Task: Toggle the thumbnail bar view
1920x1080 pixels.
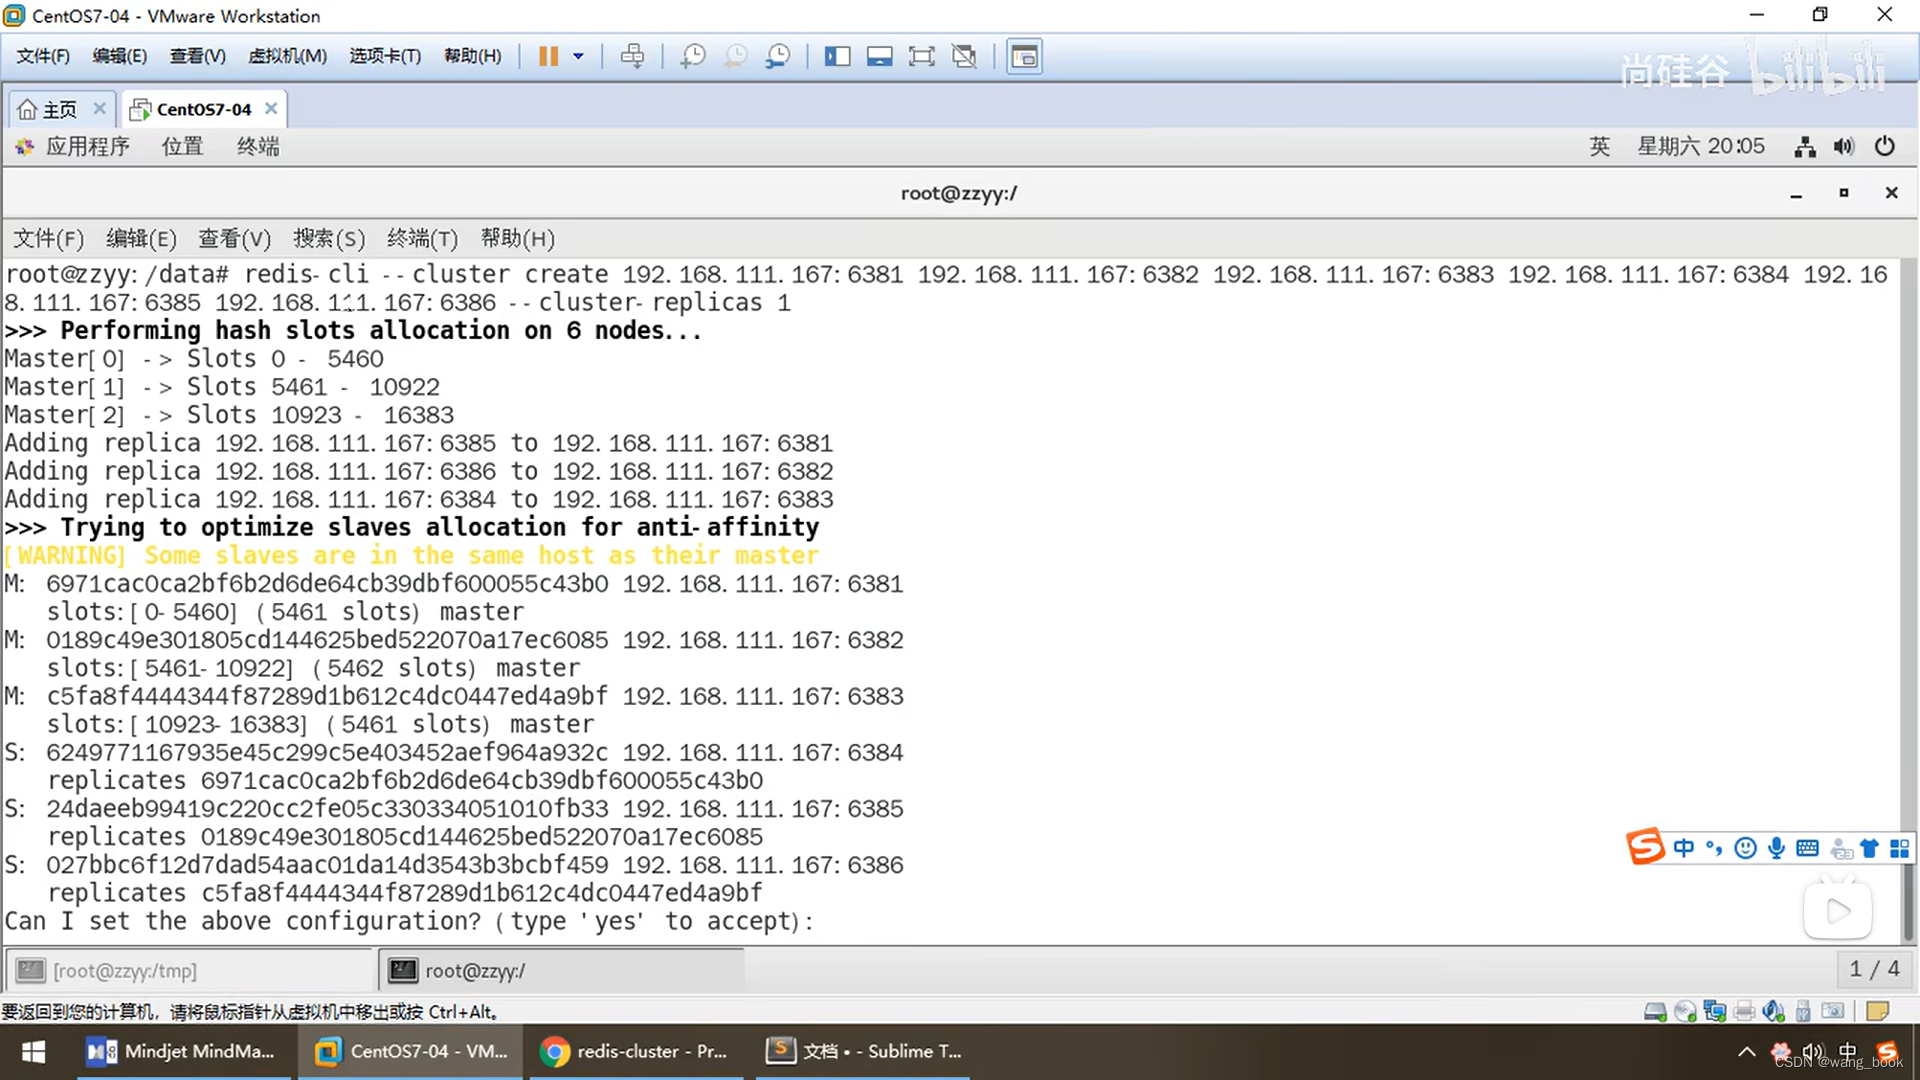Action: (879, 56)
